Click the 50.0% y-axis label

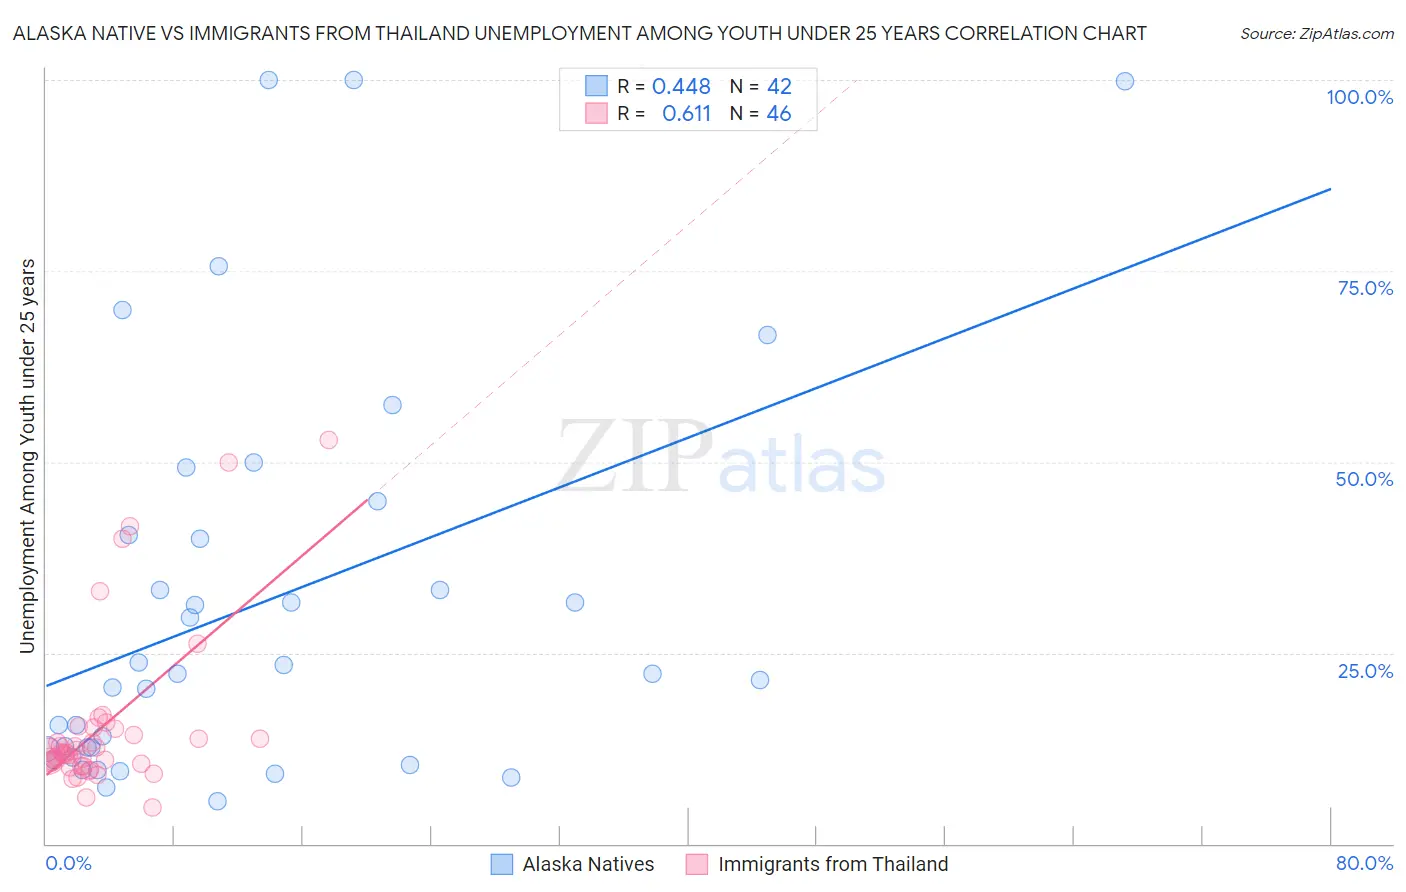[1364, 479]
